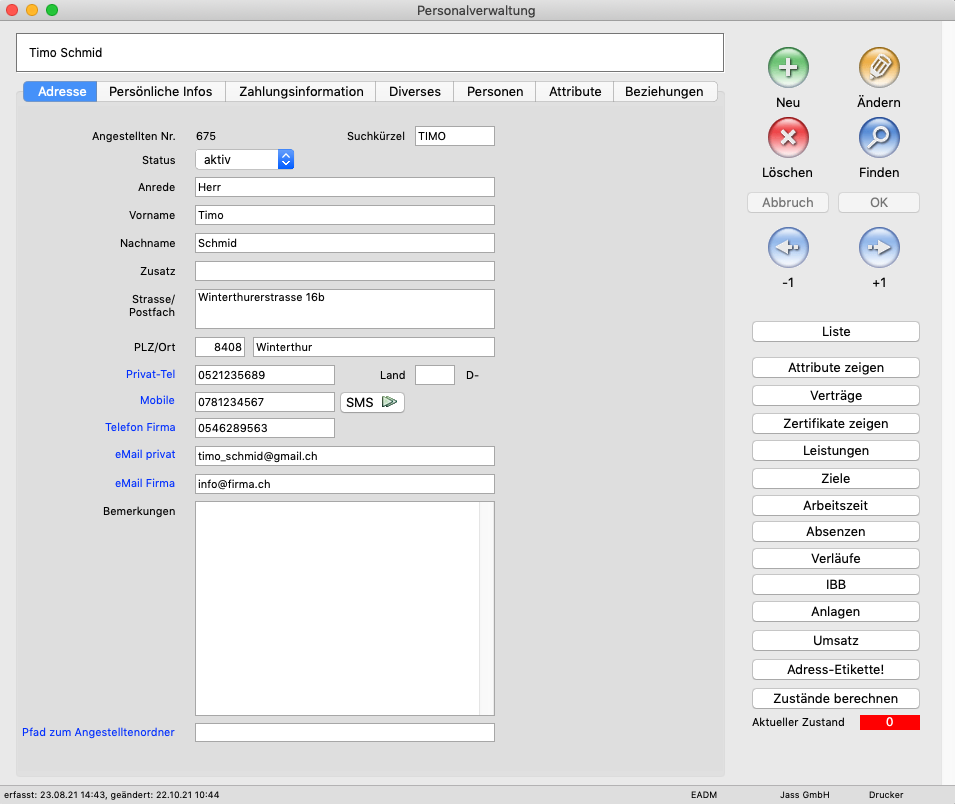
Task: Click the Bemerkungen text area scrollbar
Action: (x=487, y=608)
